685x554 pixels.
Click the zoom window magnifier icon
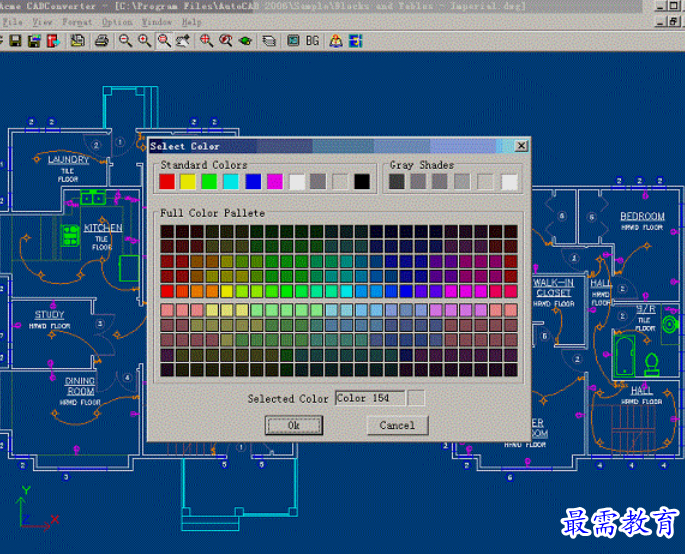coord(164,41)
